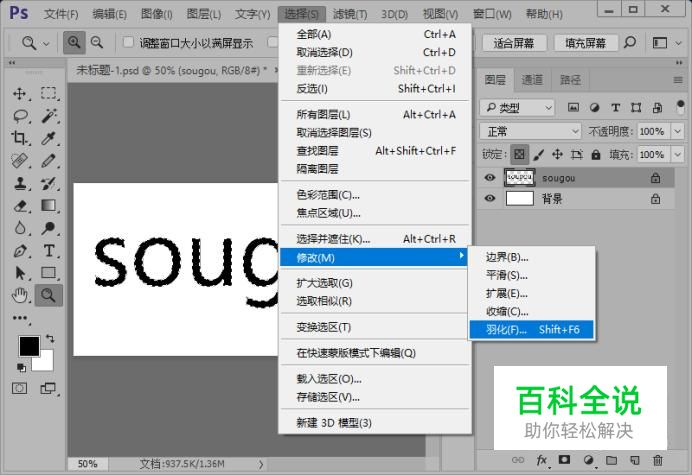The height and width of the screenshot is (475, 692).
Task: Click the white background color swatch
Action: [x=46, y=364]
